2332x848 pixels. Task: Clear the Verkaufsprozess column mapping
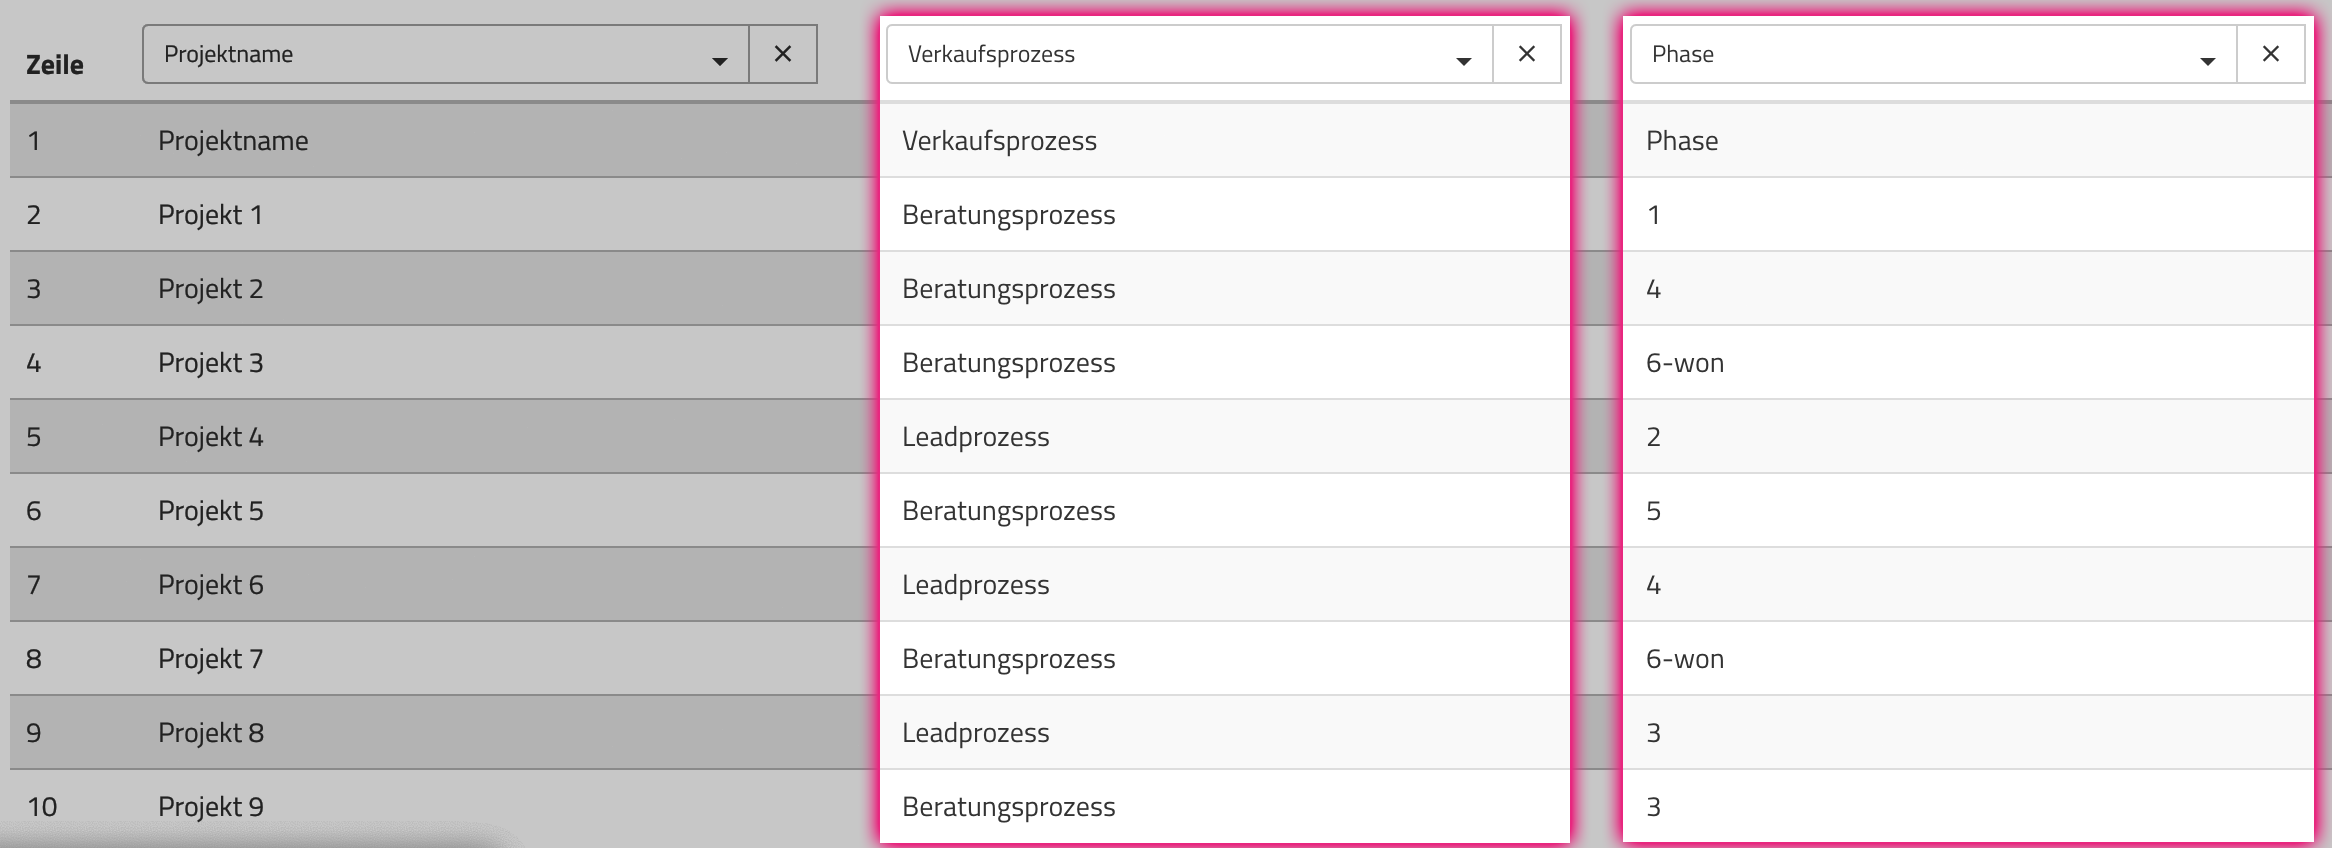tap(1527, 54)
